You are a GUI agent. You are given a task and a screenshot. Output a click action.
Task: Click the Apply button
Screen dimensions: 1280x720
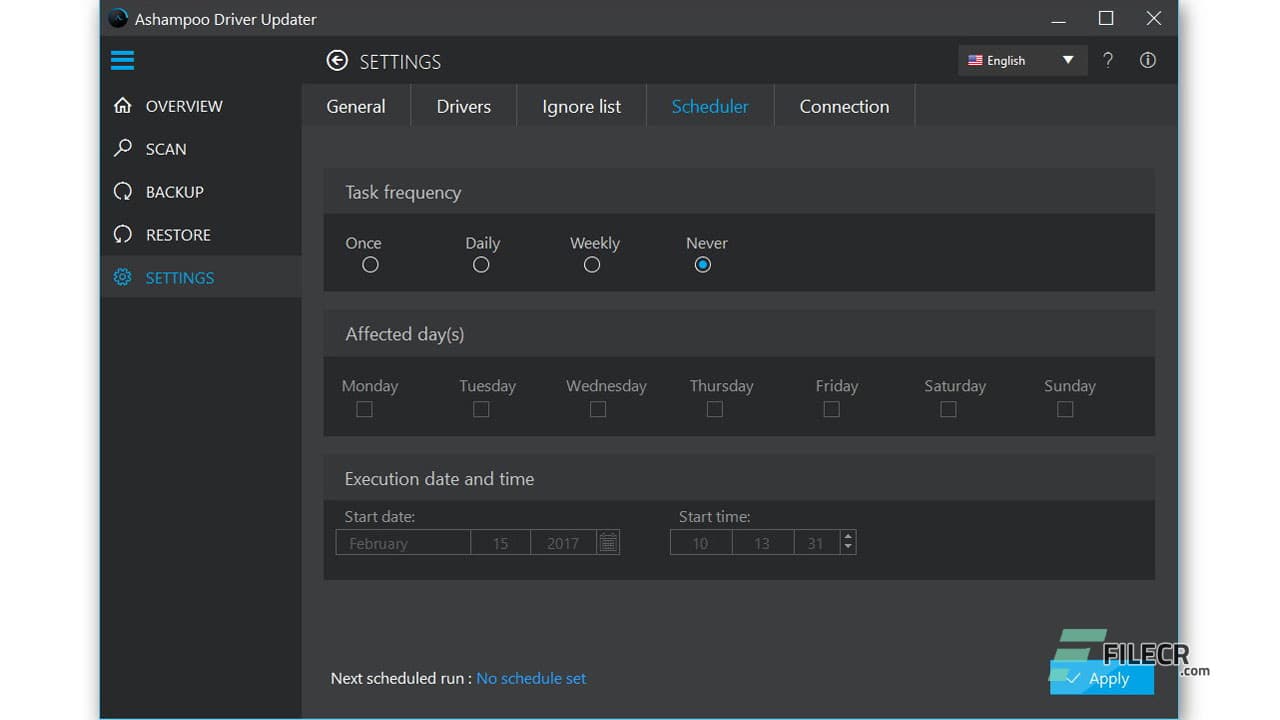(1101, 678)
